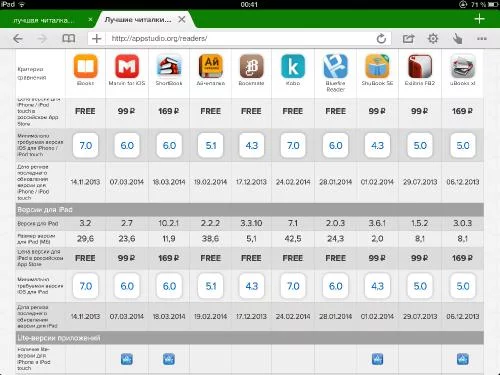
Task: Switch to the first browser tab
Action: pyautogui.click(x=43, y=20)
